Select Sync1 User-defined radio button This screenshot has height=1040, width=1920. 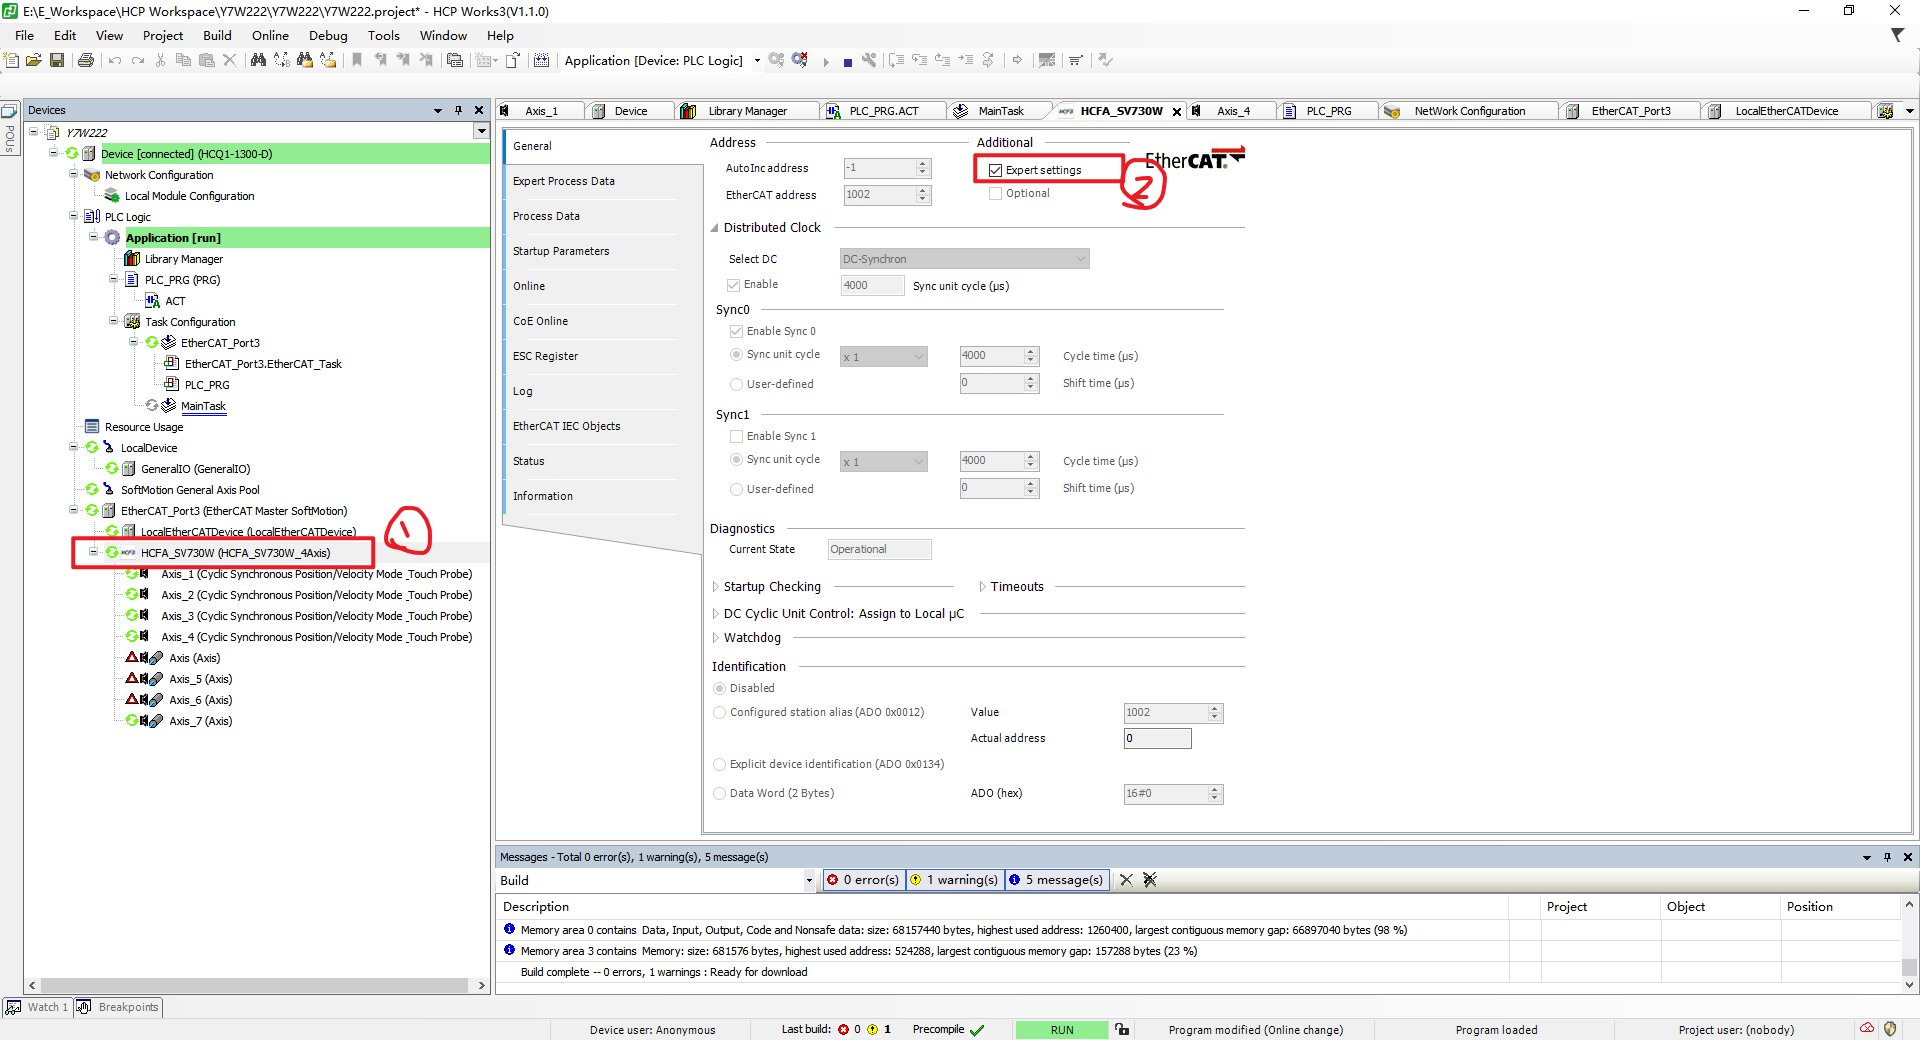pos(737,489)
